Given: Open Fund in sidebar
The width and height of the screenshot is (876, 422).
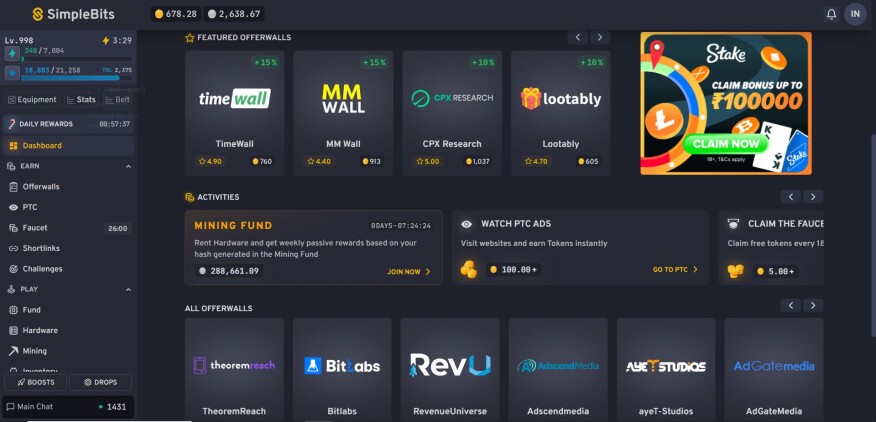Looking at the screenshot, I should click(68, 310).
